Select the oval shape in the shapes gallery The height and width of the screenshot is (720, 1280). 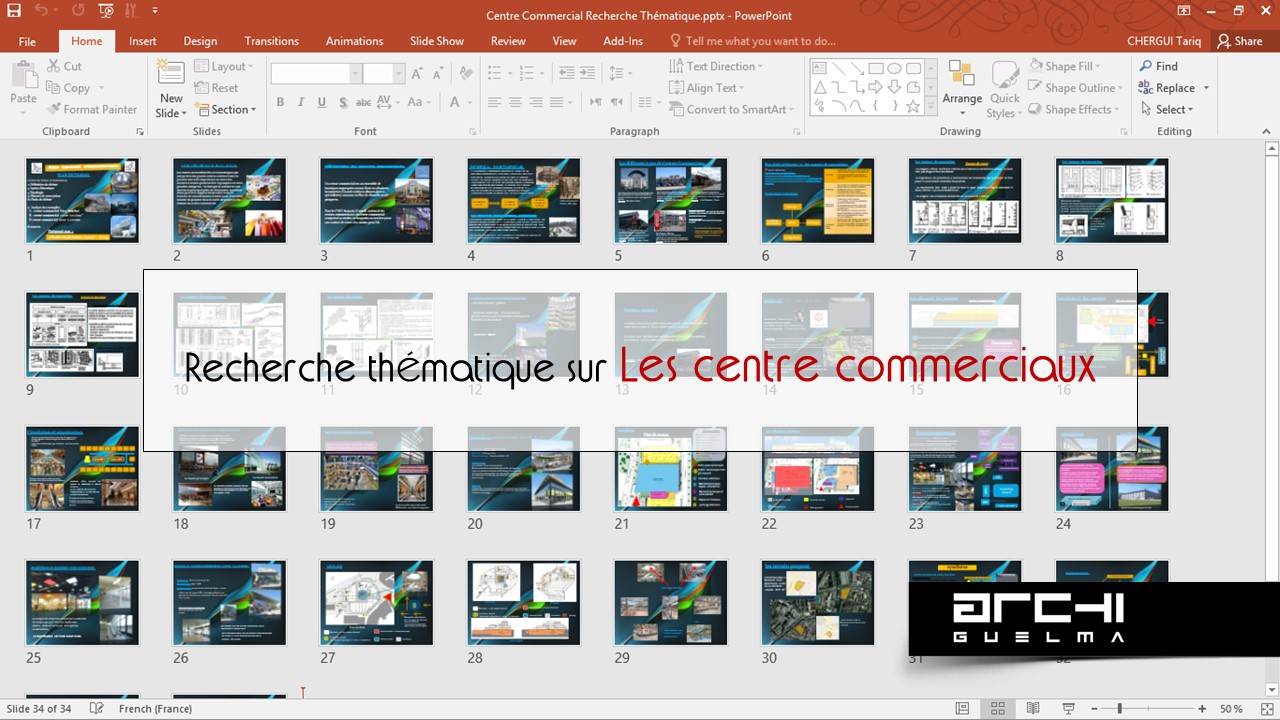pyautogui.click(x=894, y=68)
